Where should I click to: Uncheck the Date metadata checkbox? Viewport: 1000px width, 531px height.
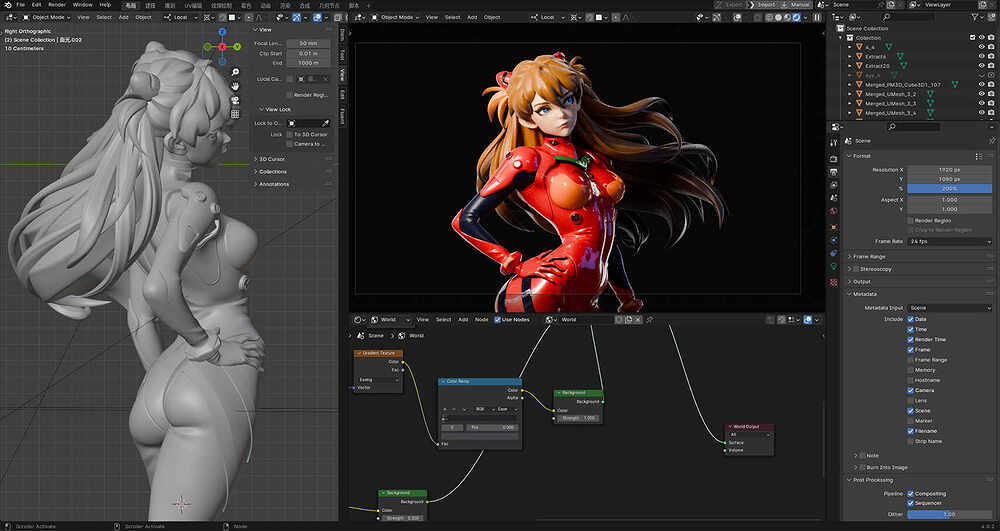[x=911, y=319]
